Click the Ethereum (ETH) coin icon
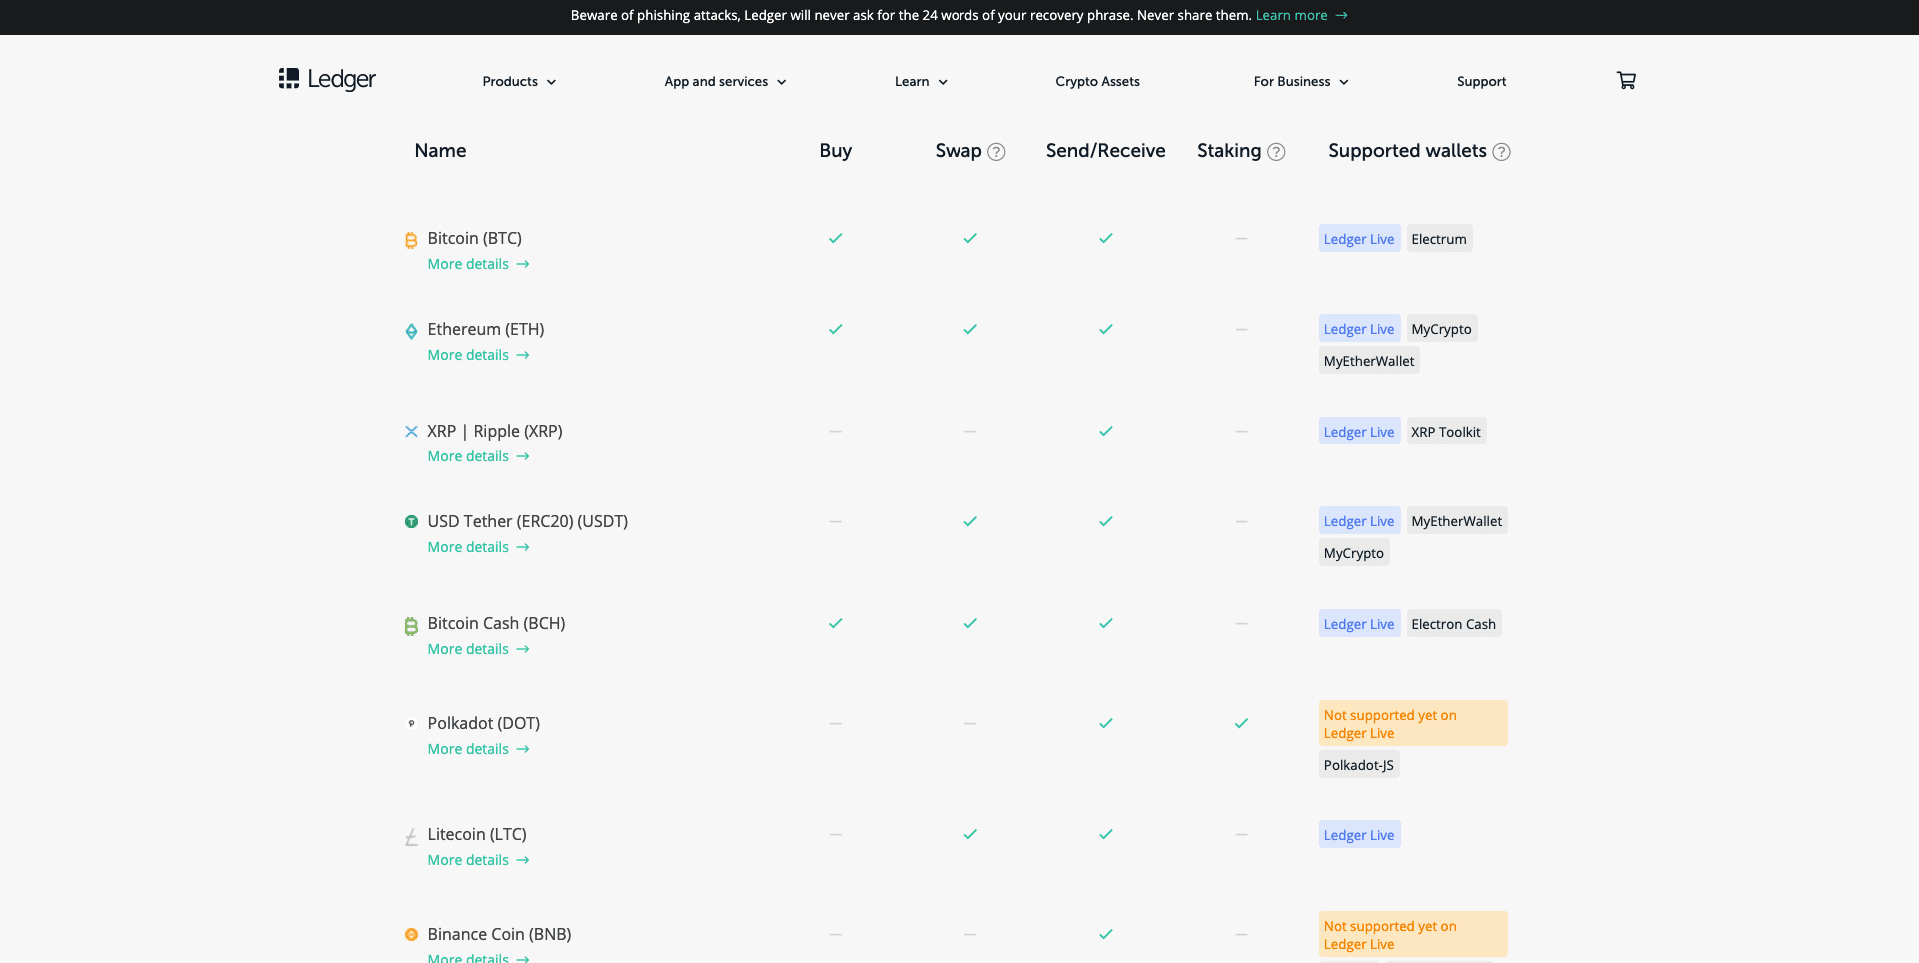The width and height of the screenshot is (1919, 963). click(411, 331)
